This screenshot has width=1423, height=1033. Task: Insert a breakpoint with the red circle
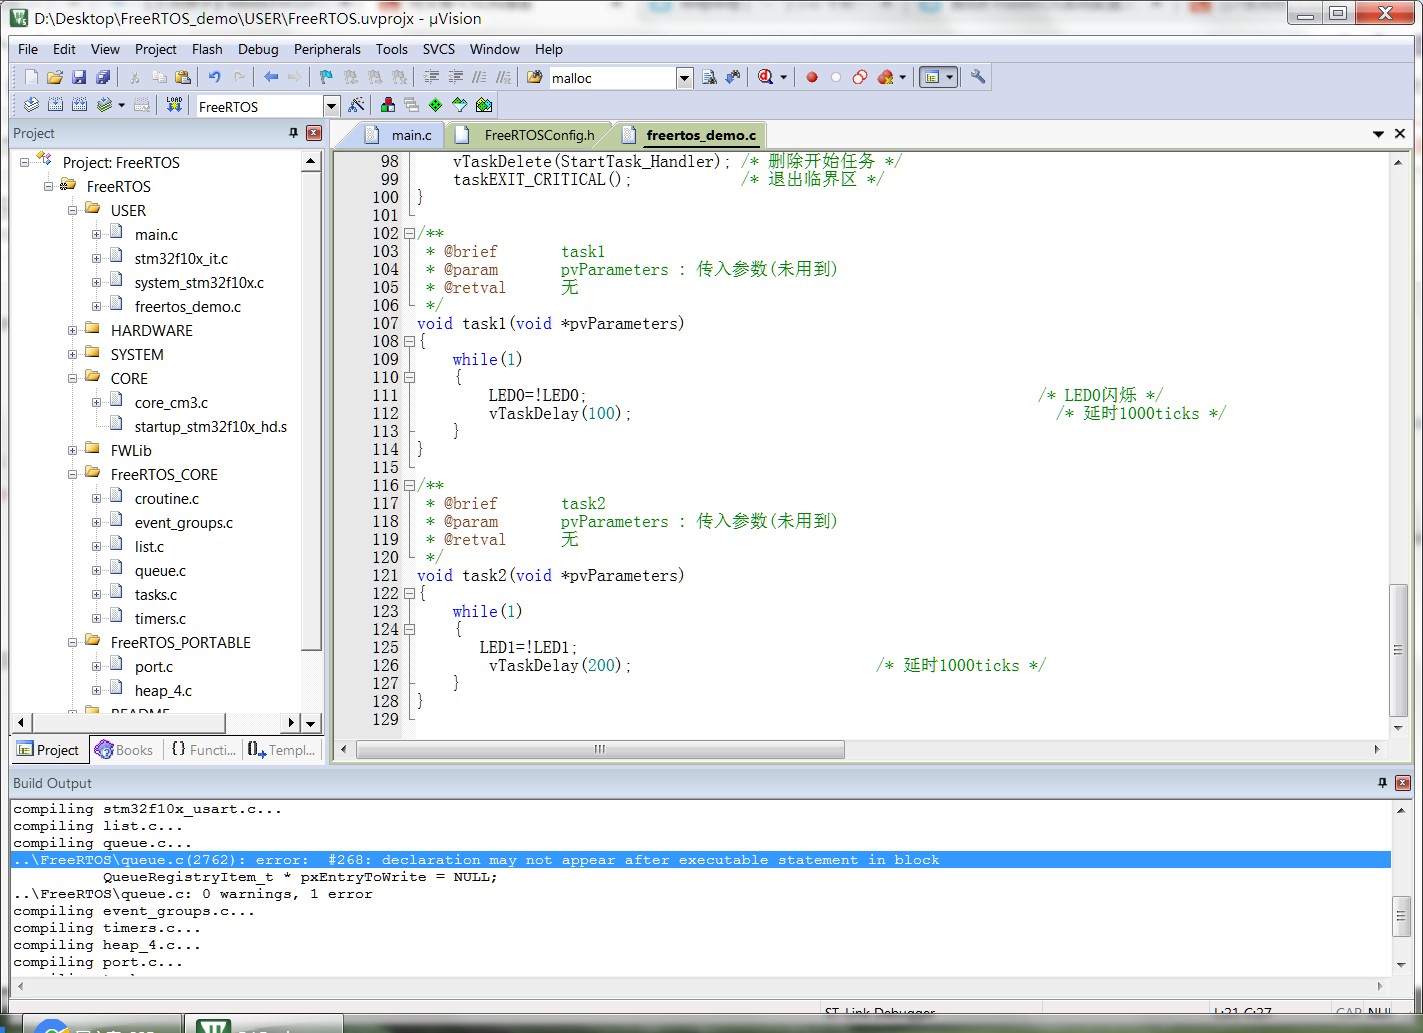pyautogui.click(x=812, y=77)
